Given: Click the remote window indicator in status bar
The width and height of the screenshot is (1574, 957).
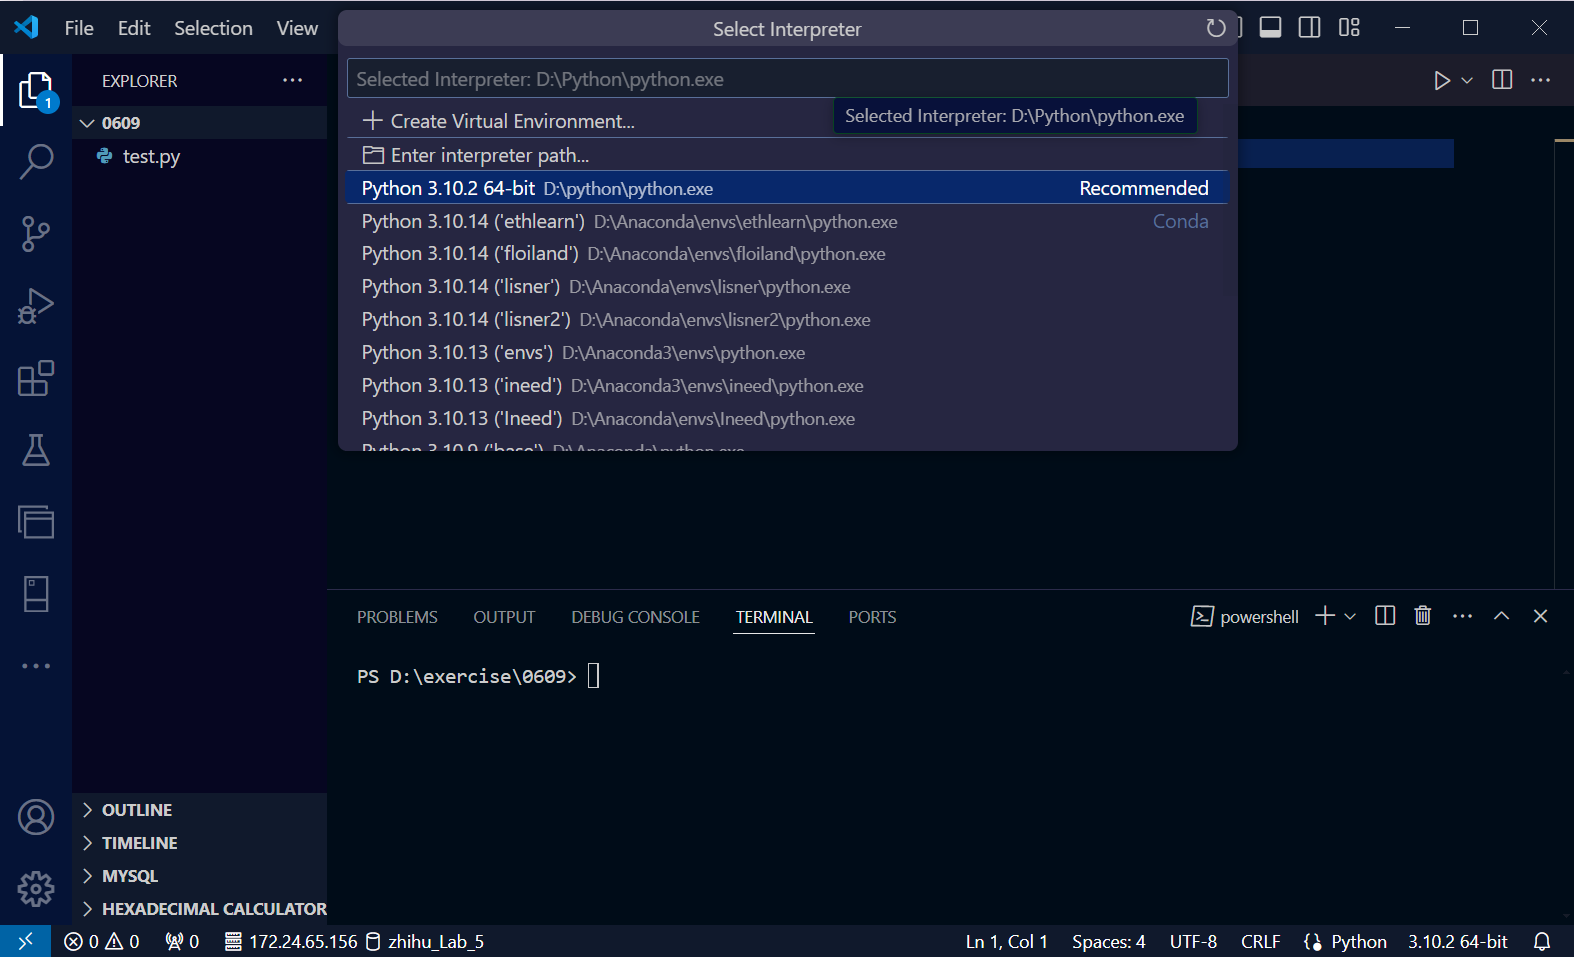Looking at the screenshot, I should point(25,941).
